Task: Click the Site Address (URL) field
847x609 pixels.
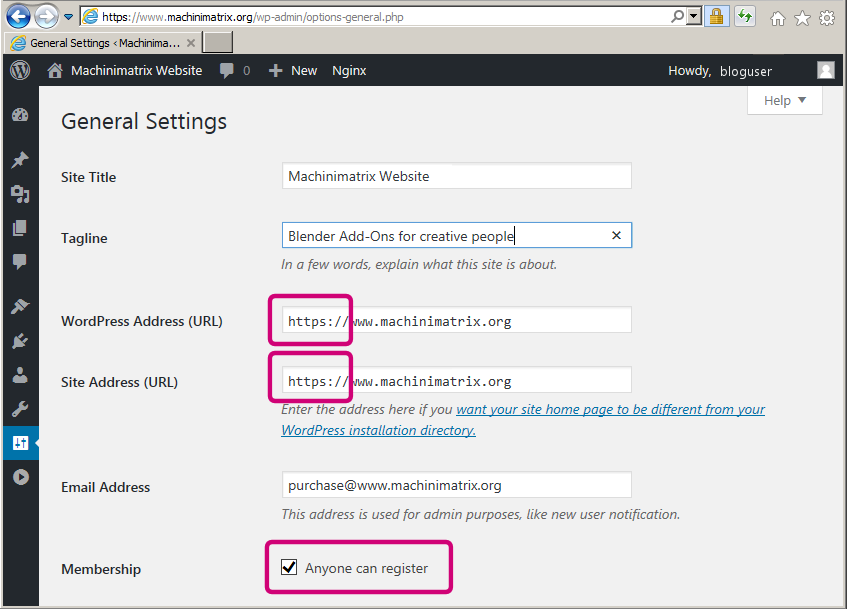Action: coord(456,381)
